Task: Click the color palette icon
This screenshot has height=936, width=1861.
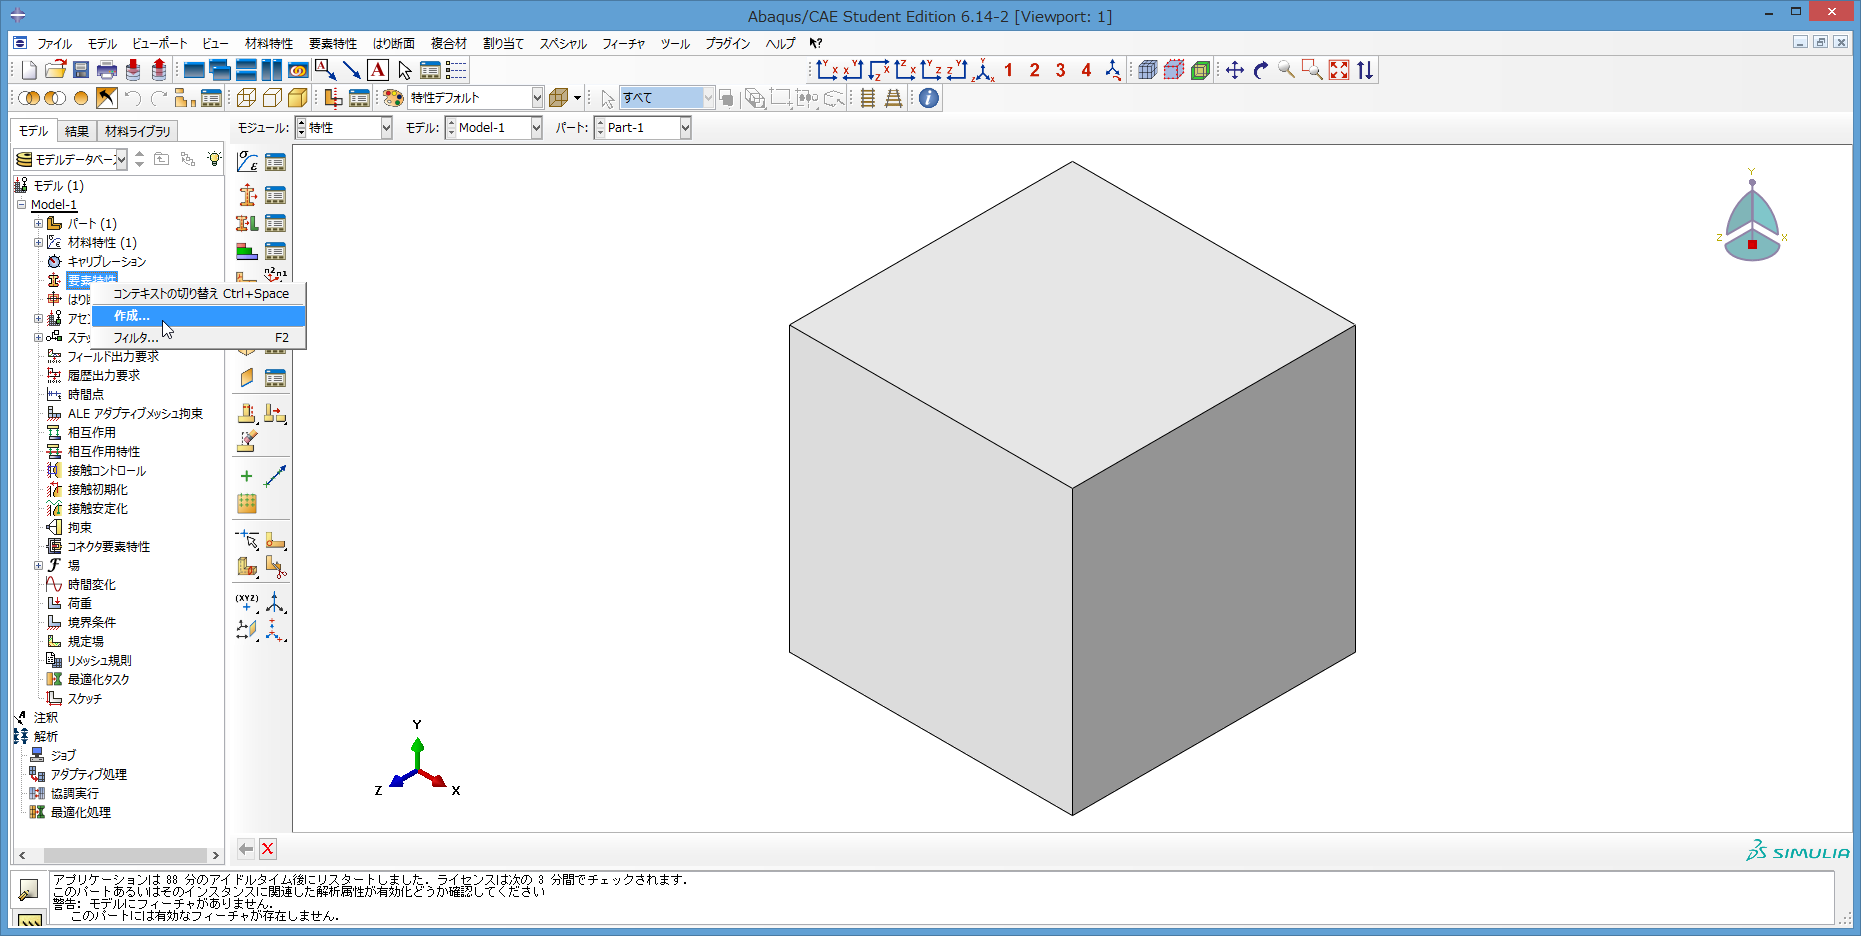Action: (x=393, y=98)
